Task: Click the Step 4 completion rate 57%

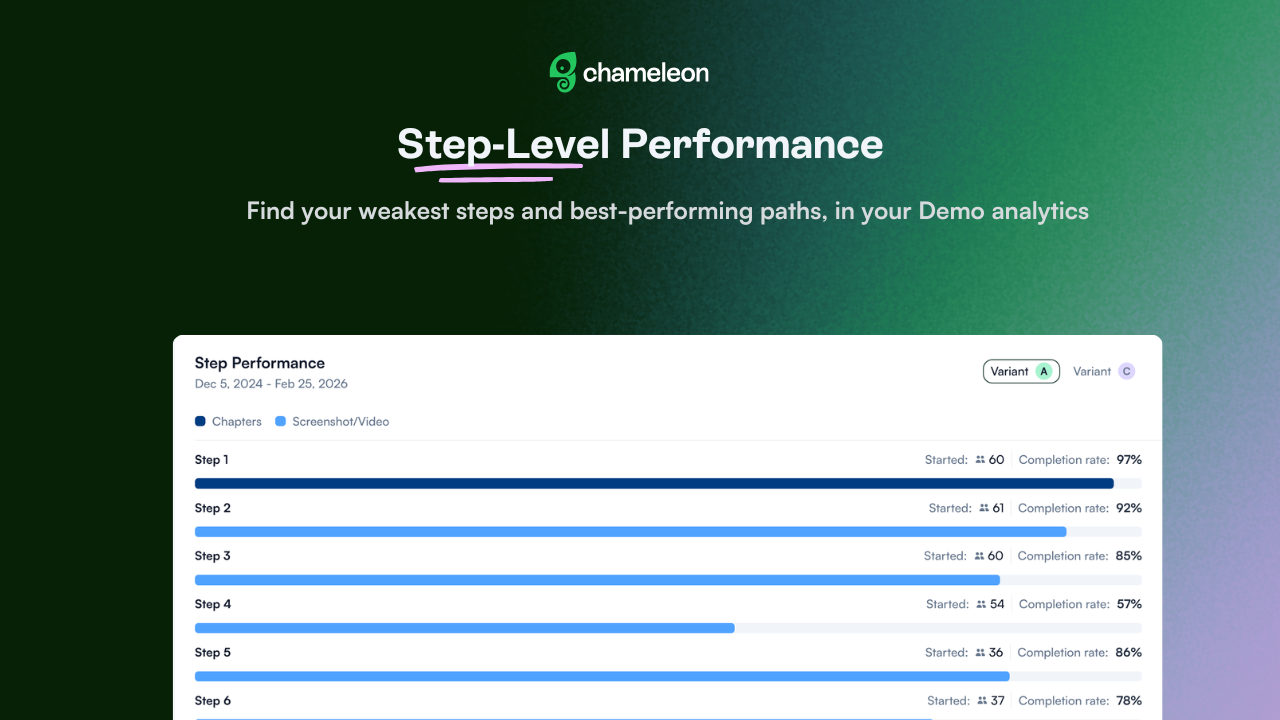Action: coord(1129,604)
